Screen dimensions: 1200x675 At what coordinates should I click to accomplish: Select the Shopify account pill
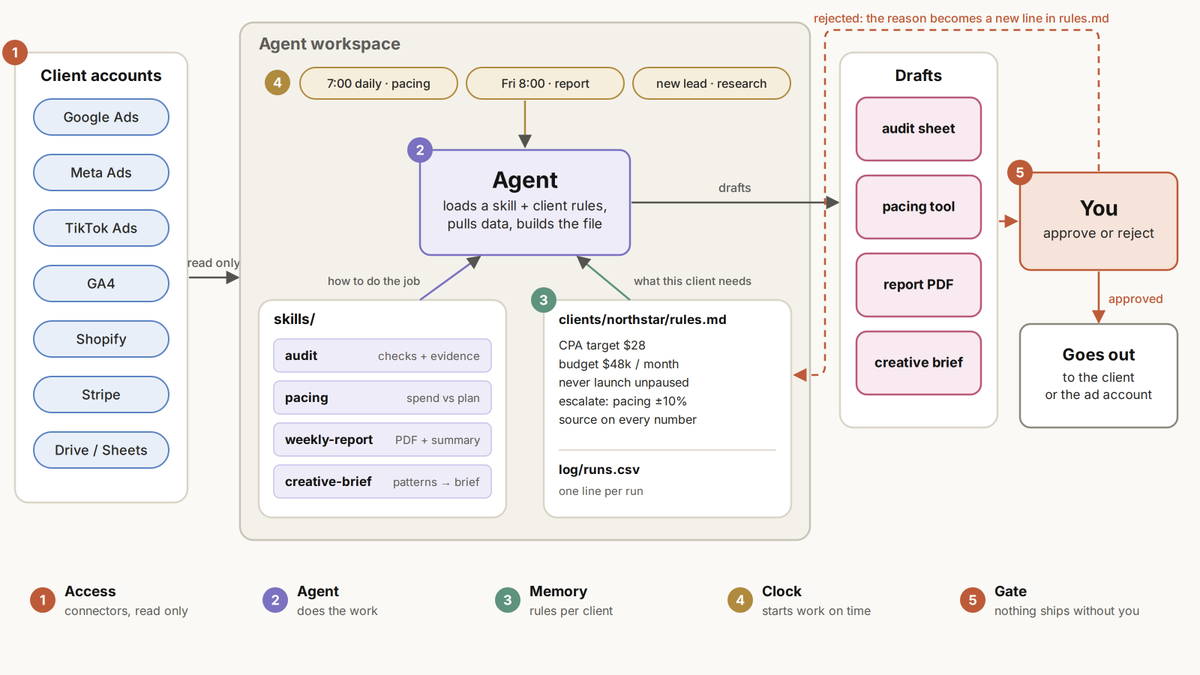coord(101,339)
